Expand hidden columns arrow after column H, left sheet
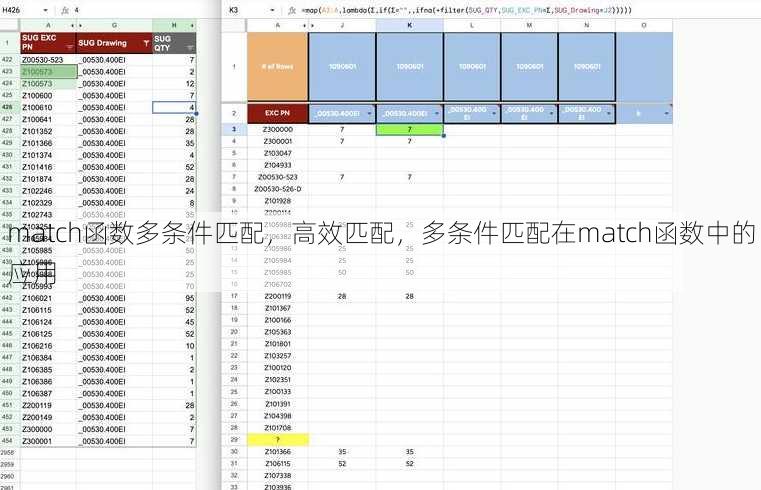 (193, 25)
